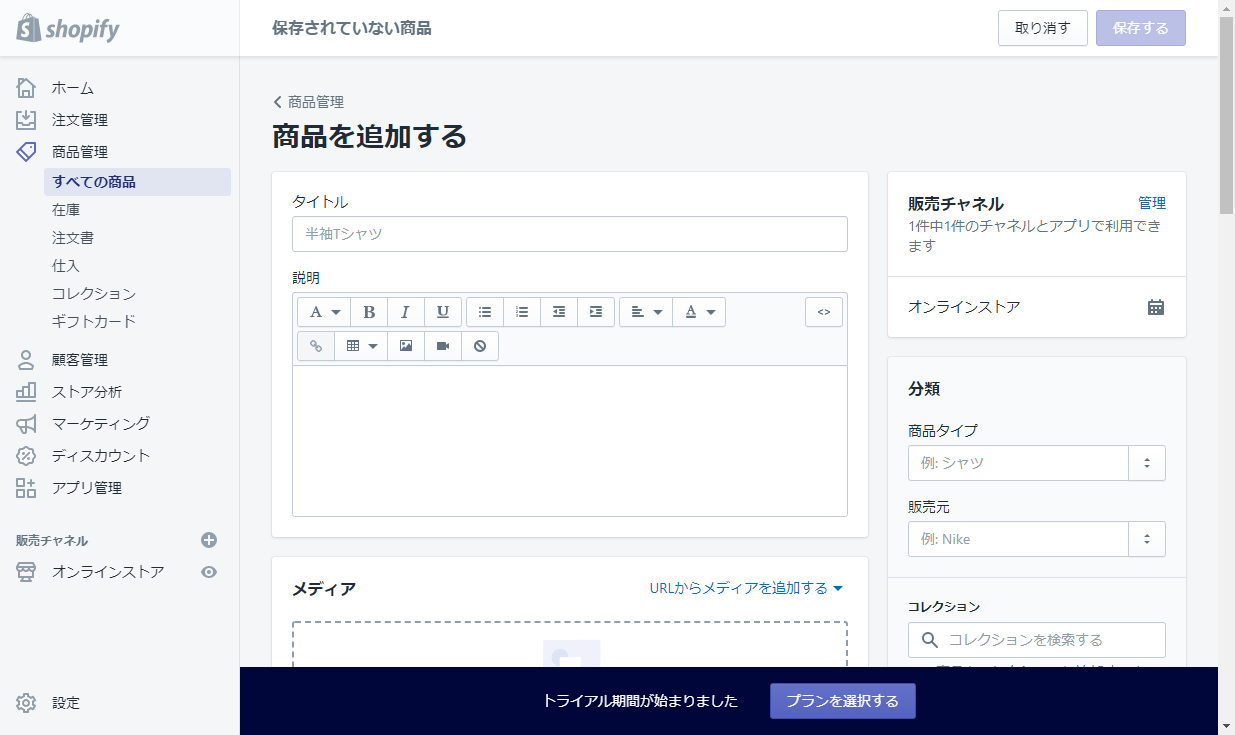Insert a bulleted list
Viewport: 1235px width, 735px height.
pos(485,312)
